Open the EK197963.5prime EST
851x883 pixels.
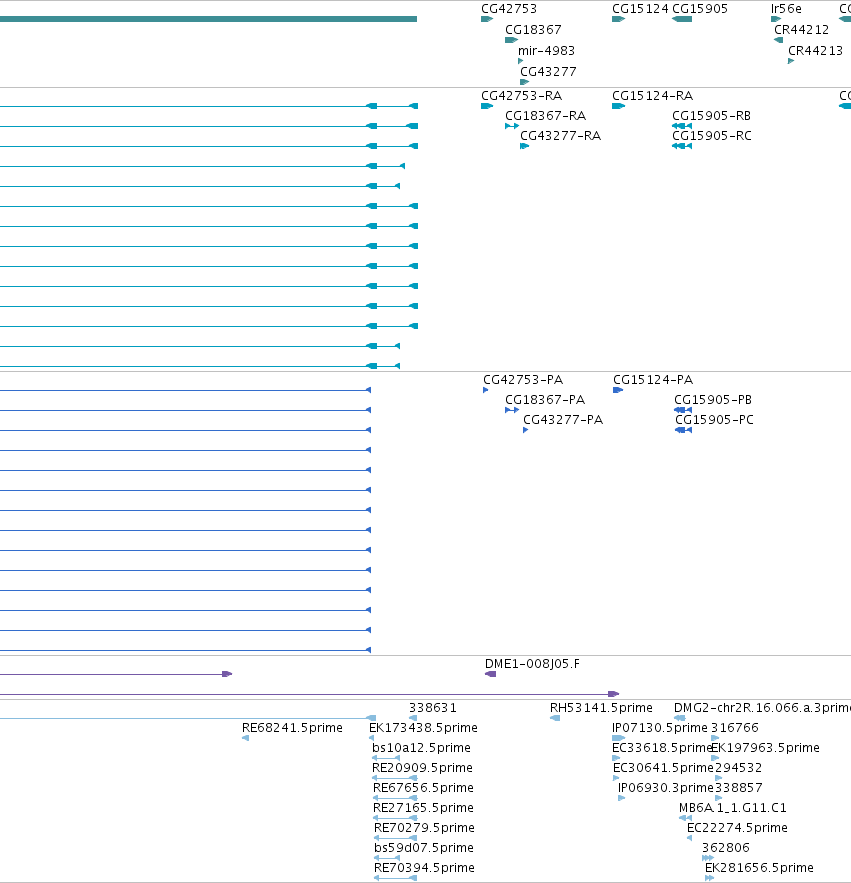click(765, 748)
